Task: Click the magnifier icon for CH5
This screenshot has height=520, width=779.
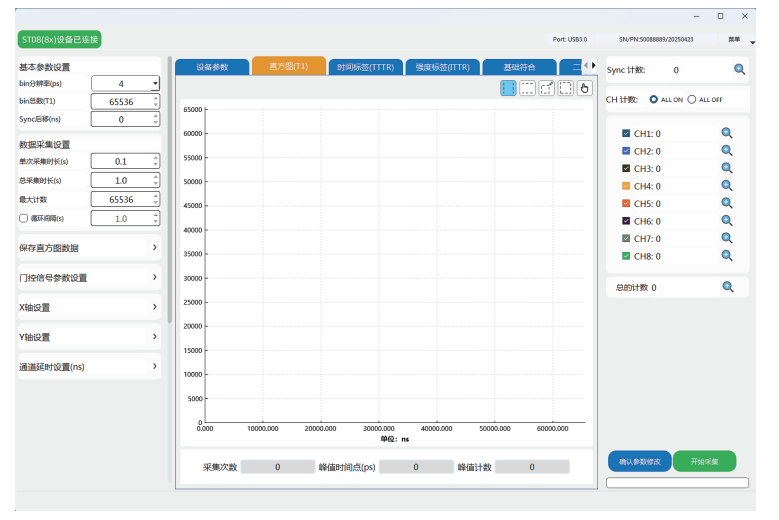Action: click(727, 203)
